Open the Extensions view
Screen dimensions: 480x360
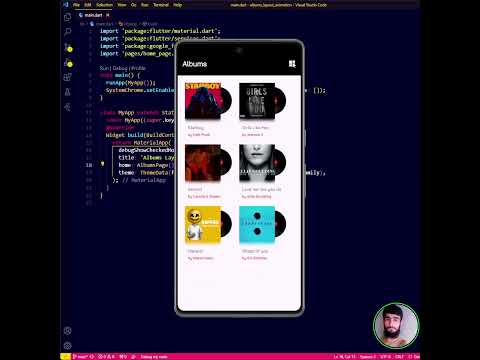(x=67, y=77)
